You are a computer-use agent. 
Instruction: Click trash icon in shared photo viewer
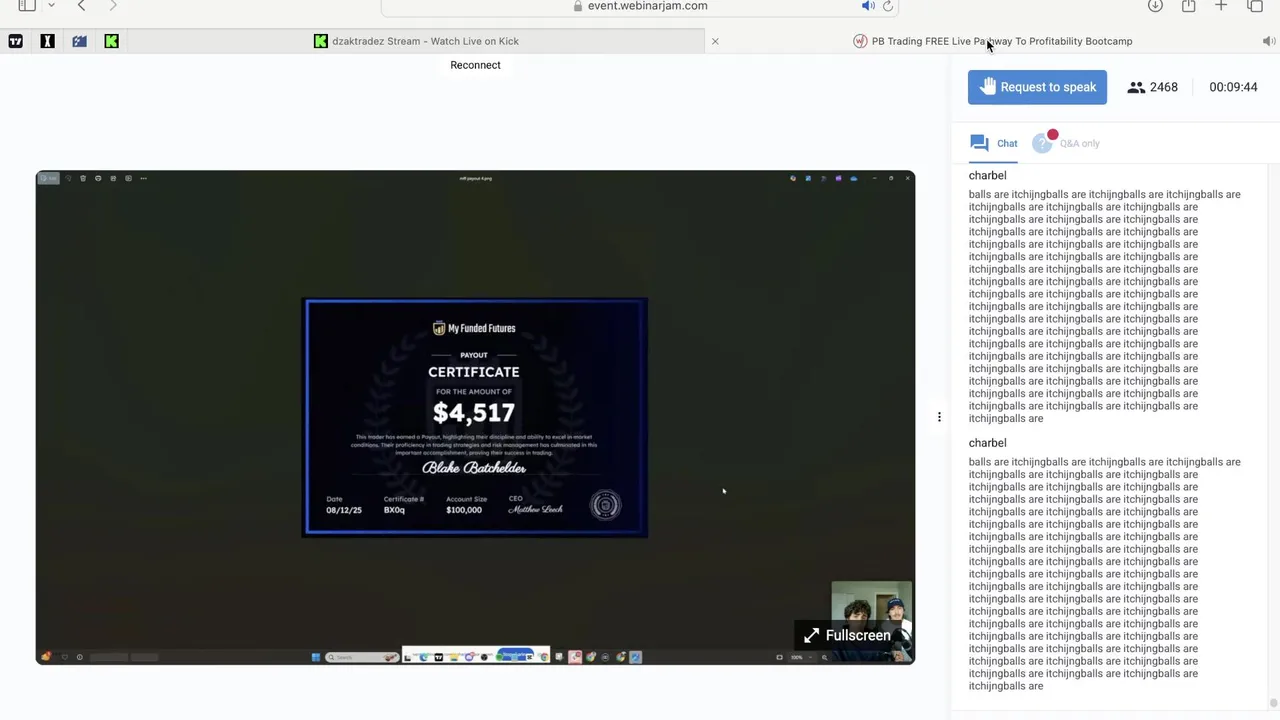tap(83, 178)
